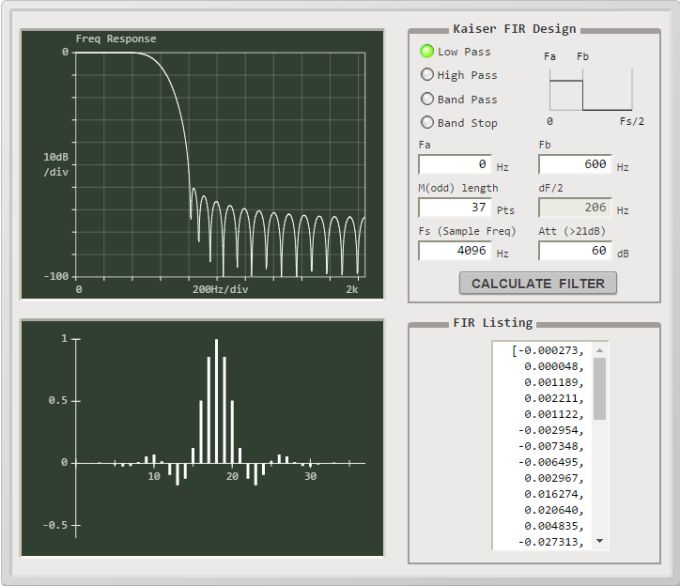Click the Fa frequency input field
Screen dimensions: 680x586
(455, 164)
